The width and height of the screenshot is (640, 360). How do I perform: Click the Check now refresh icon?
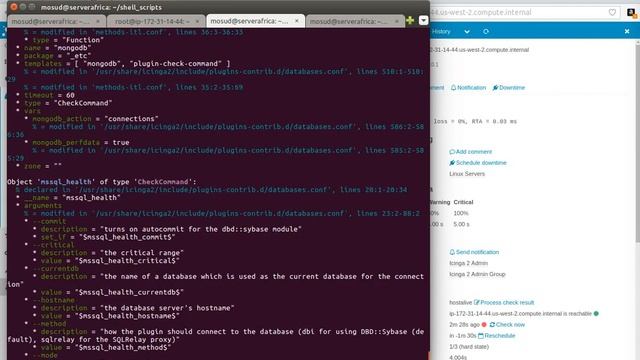pos(492,324)
